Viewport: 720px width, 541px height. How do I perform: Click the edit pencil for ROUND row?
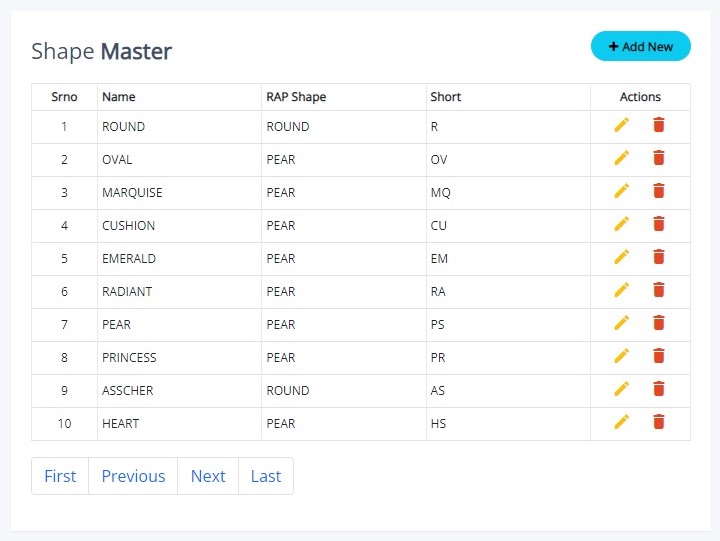click(x=622, y=125)
